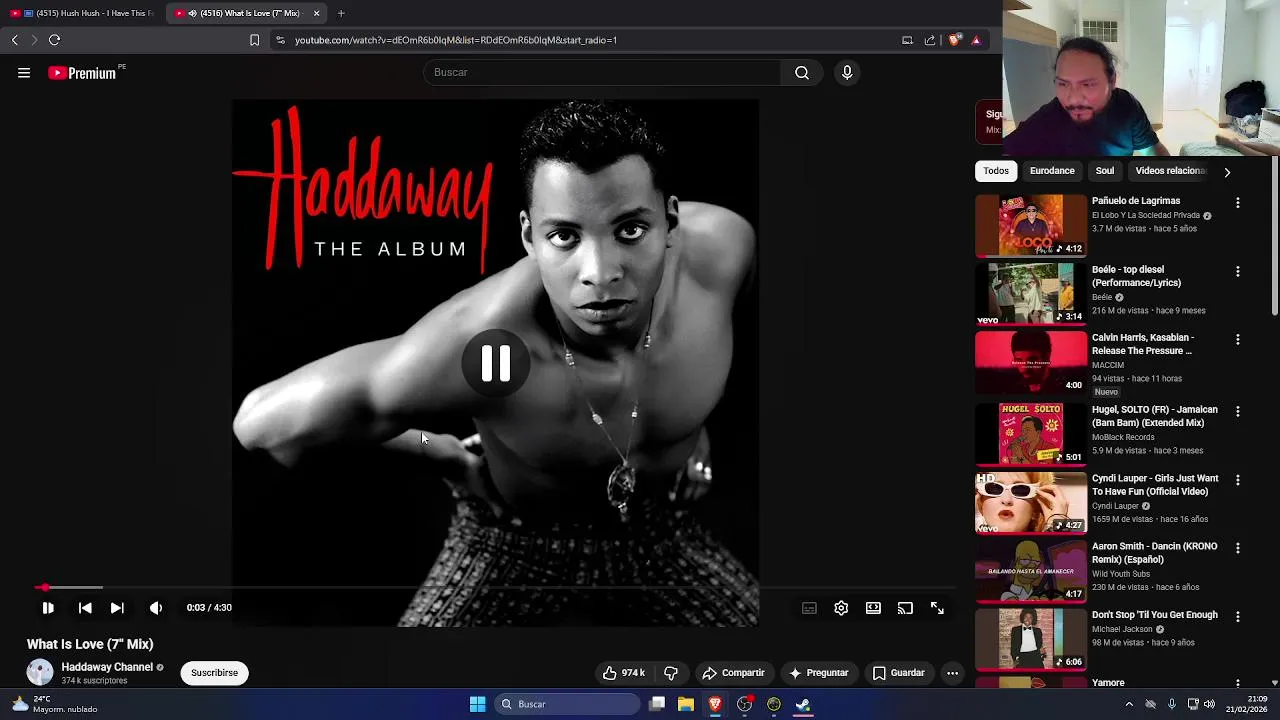Share the video via Compartir

(x=733, y=673)
